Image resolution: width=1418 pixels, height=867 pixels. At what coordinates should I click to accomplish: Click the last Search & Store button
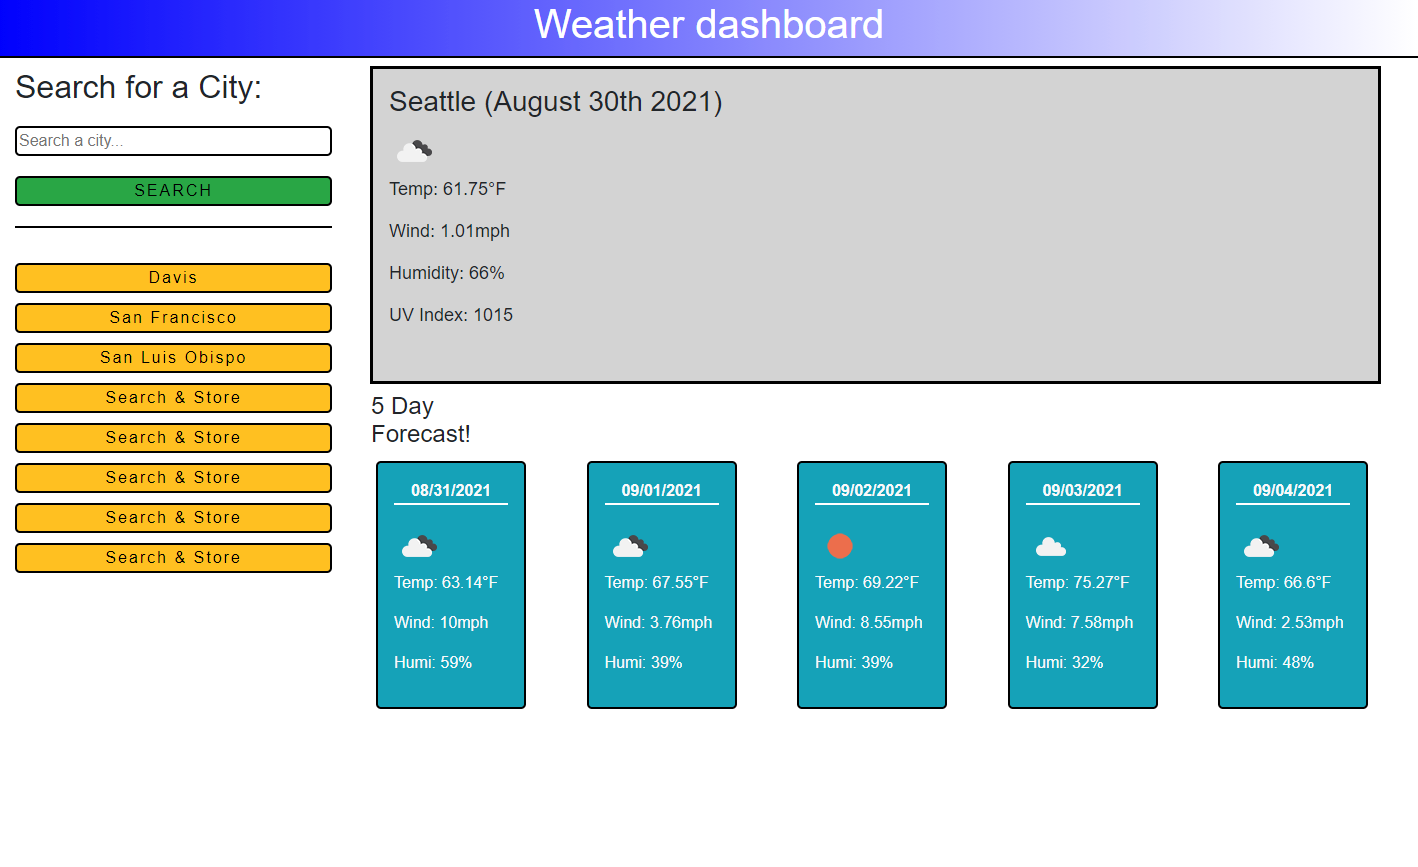pos(173,558)
